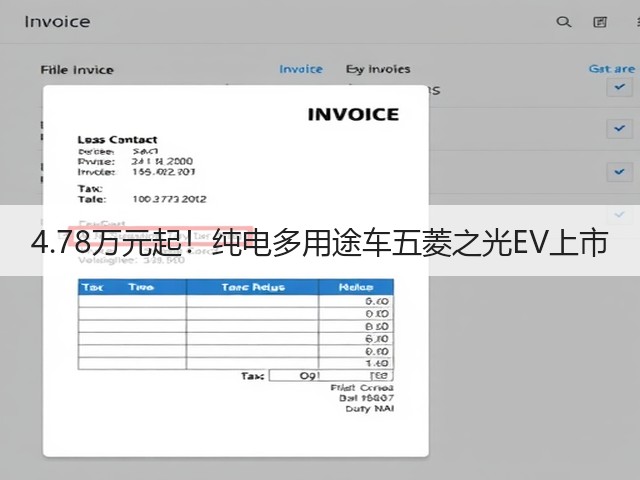Click the 'Tive' table column header
The height and width of the screenshot is (480, 640).
tap(141, 287)
